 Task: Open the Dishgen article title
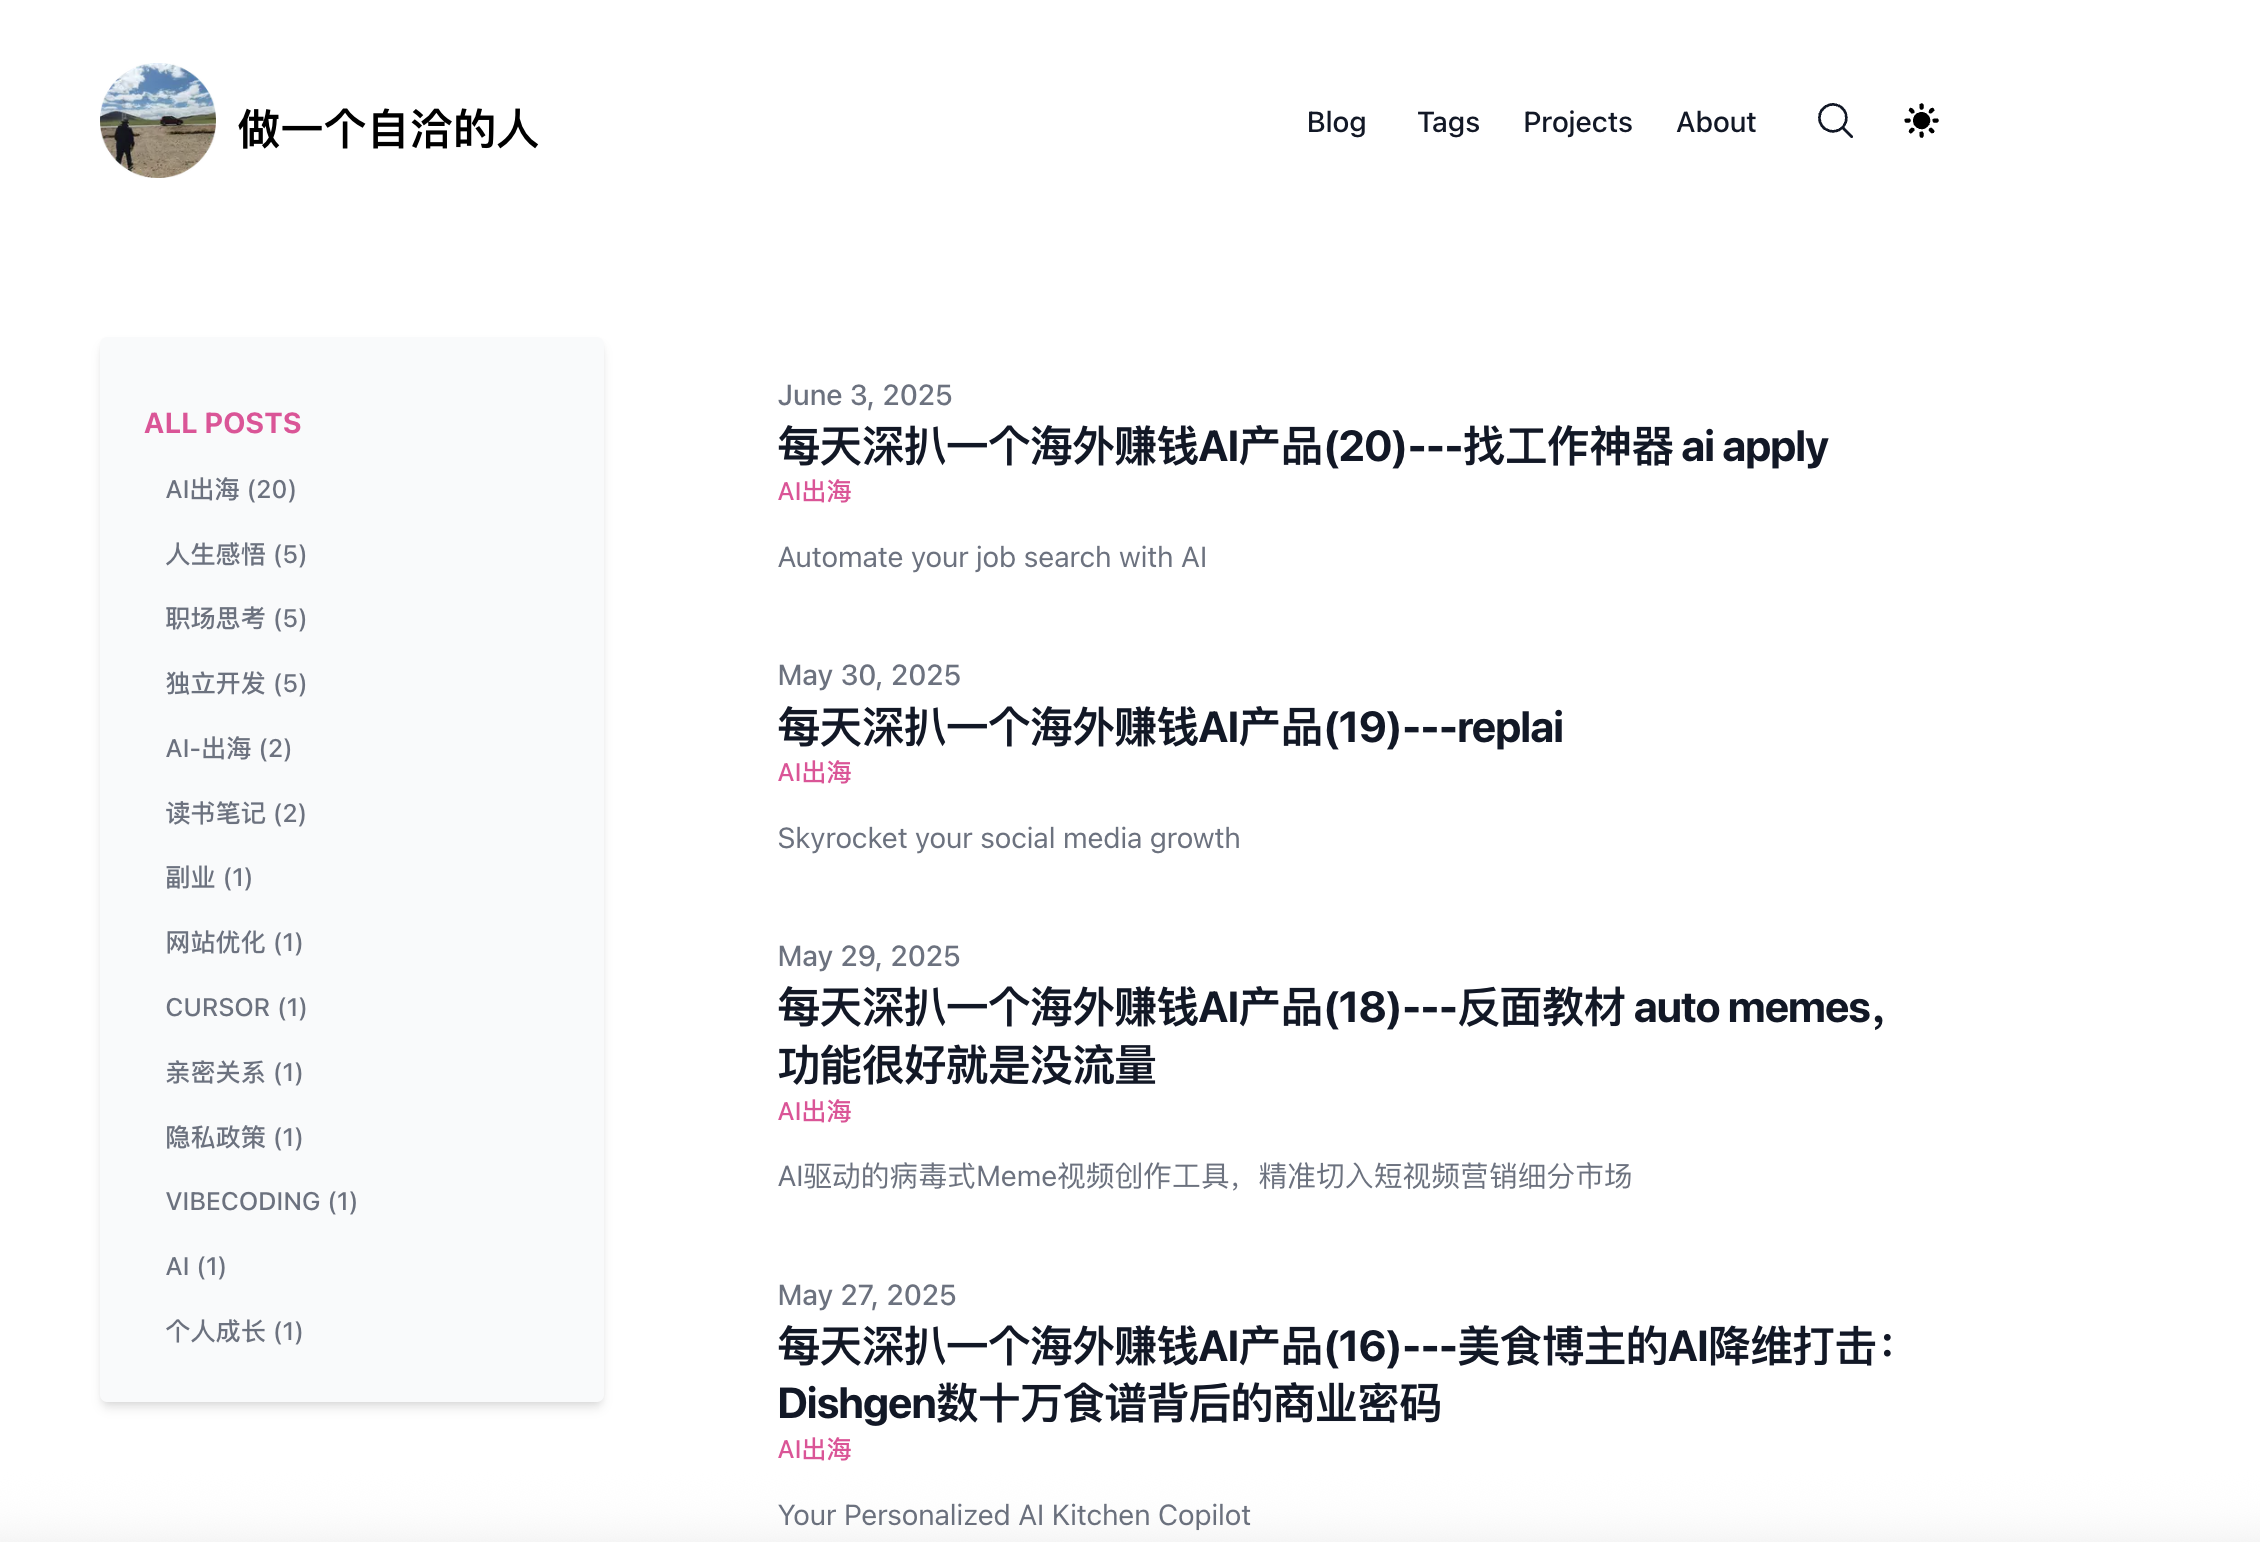coord(1335,1374)
